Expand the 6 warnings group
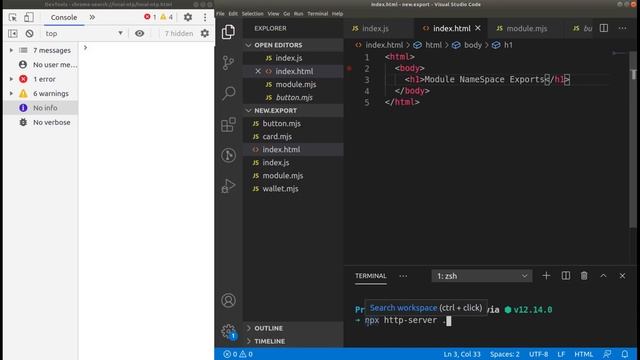Screen dimensions: 640x360 (x=11, y=93)
